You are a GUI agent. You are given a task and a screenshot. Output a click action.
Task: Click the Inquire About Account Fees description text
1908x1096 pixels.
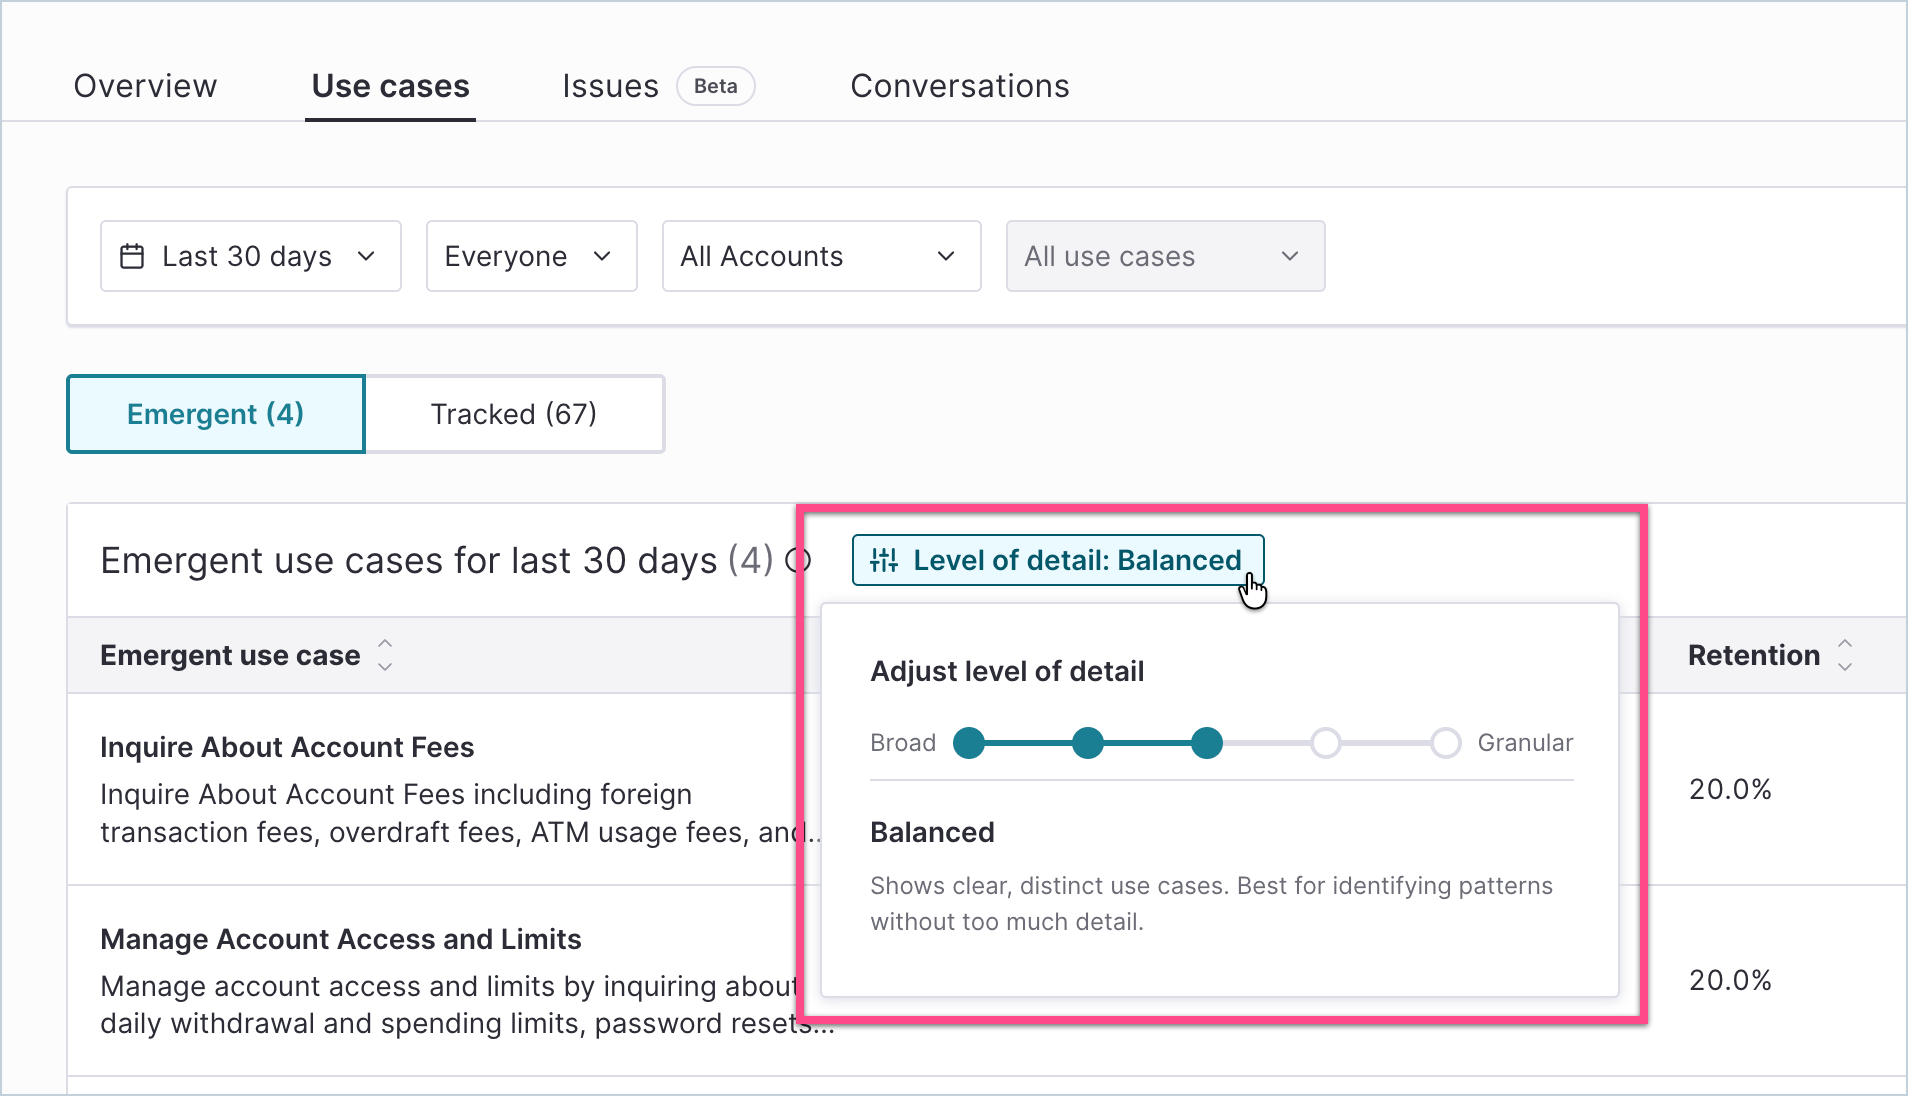tap(459, 813)
